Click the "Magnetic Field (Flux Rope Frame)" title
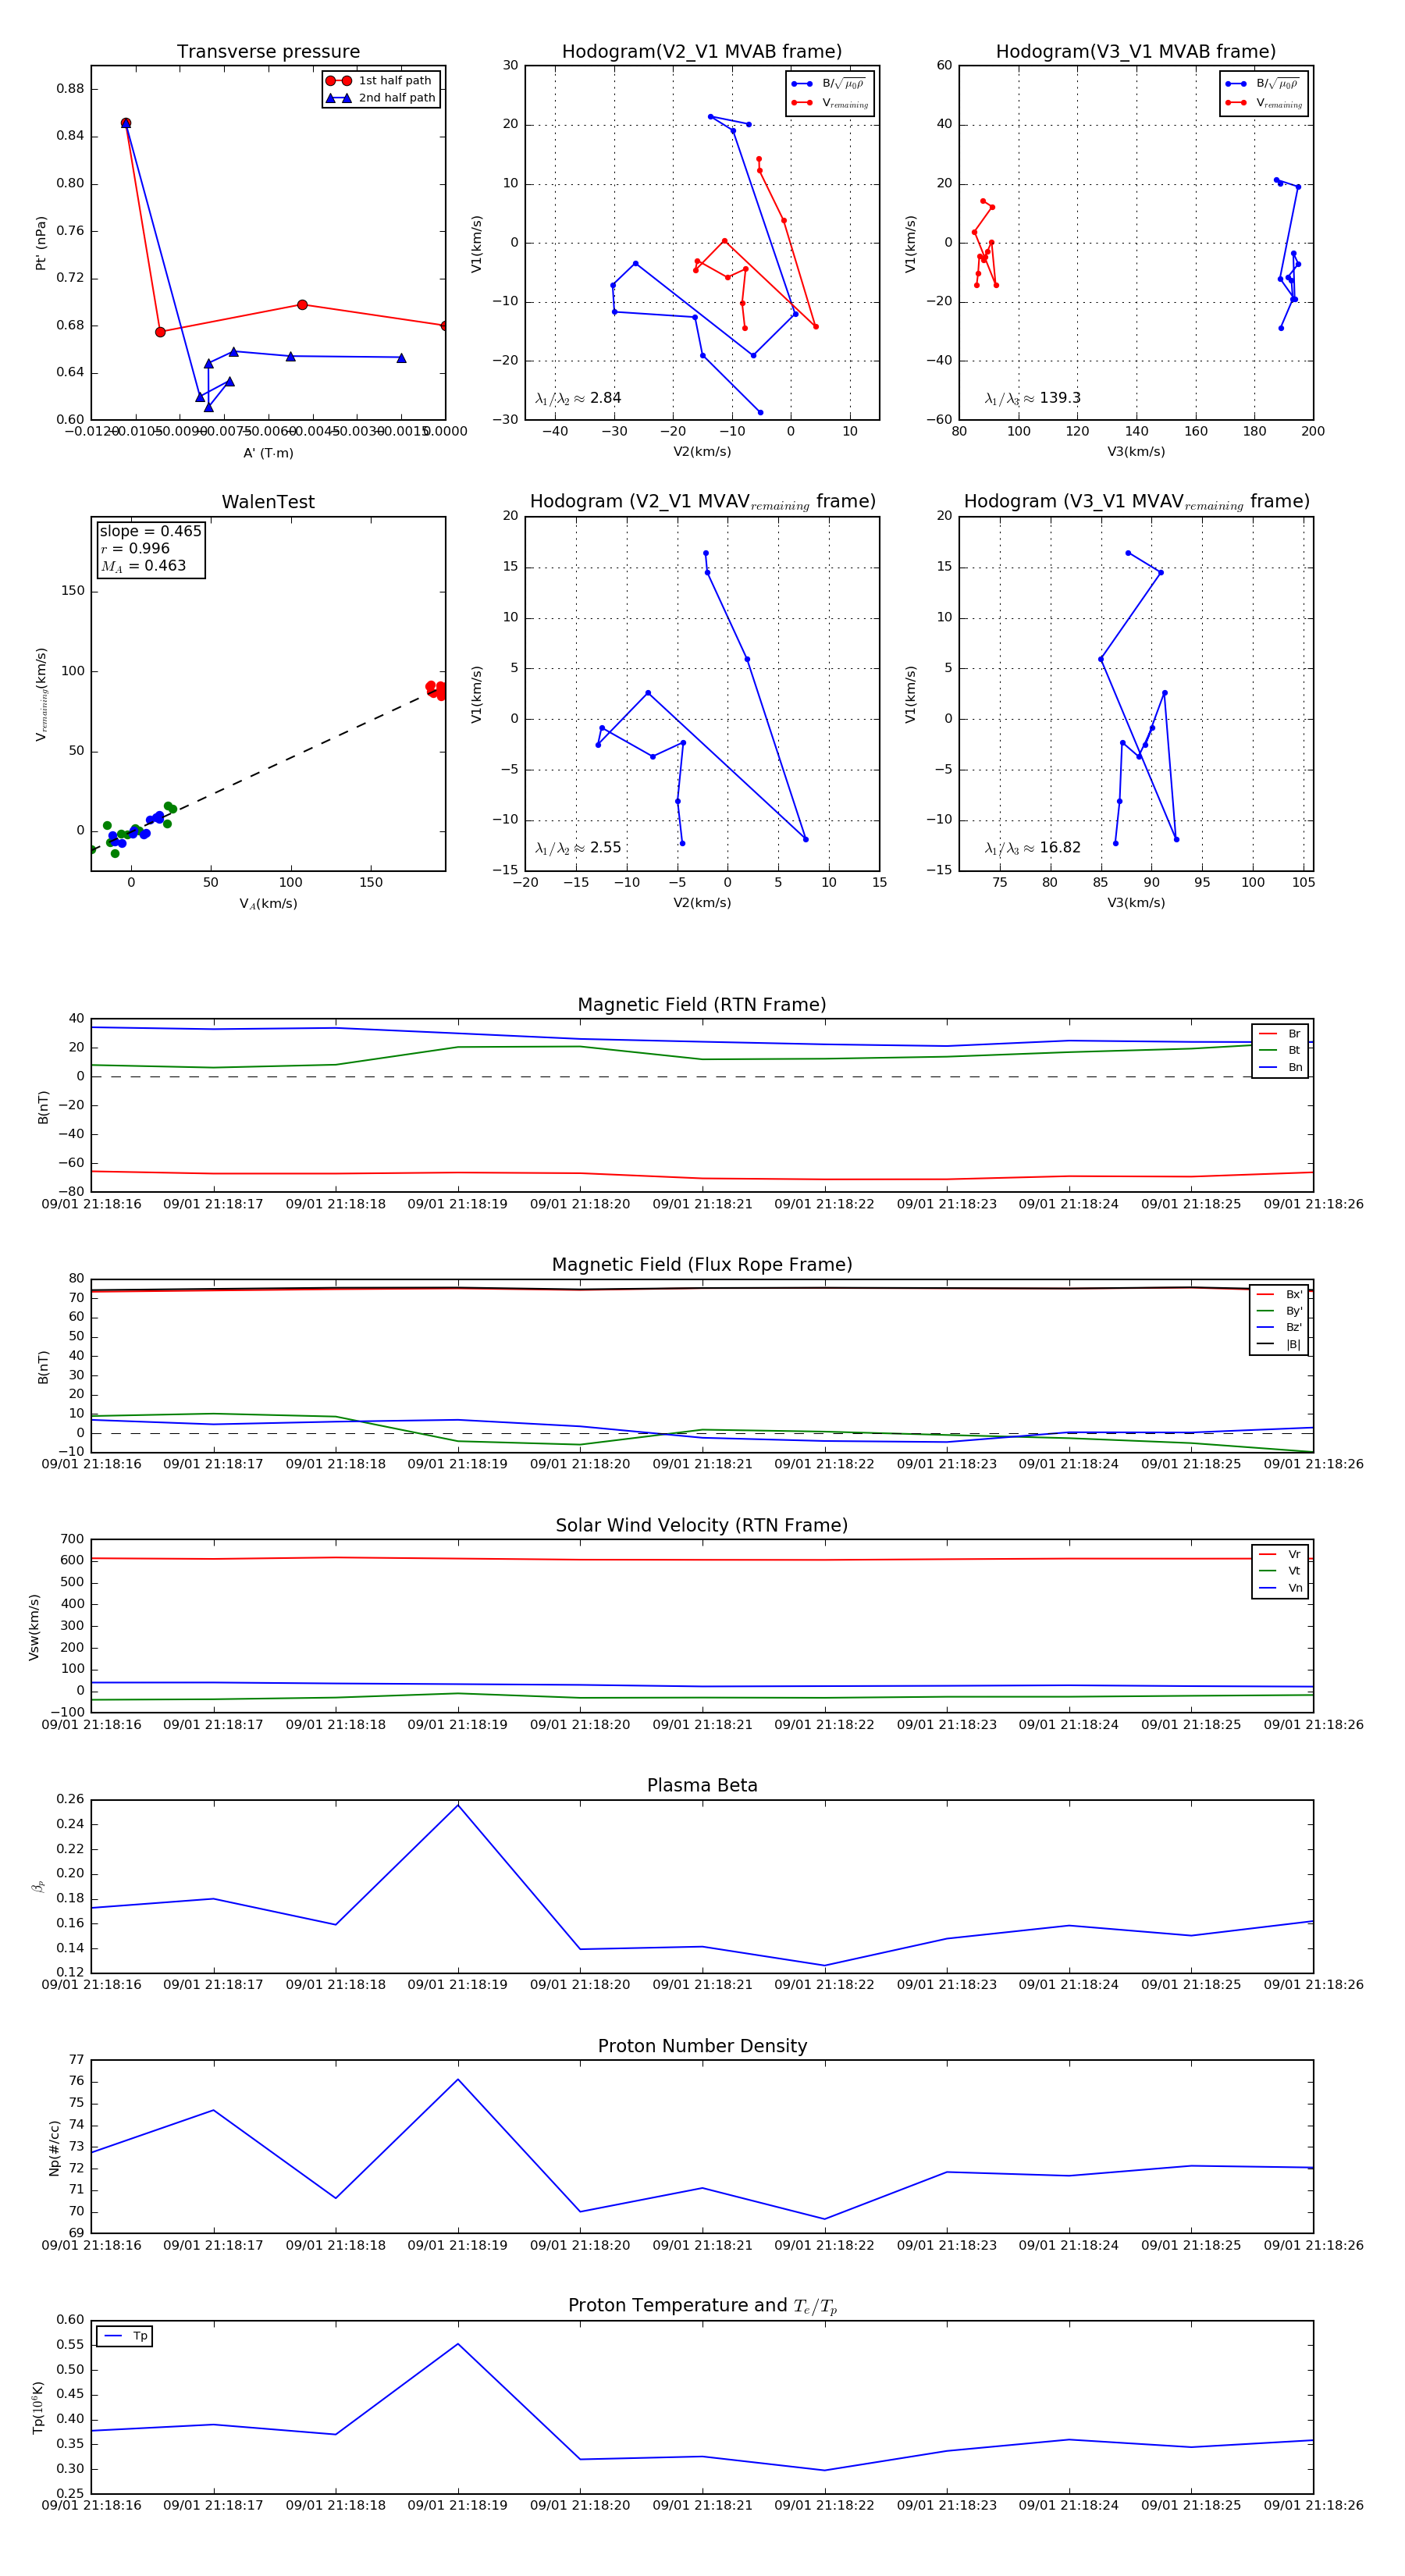 [702, 1265]
